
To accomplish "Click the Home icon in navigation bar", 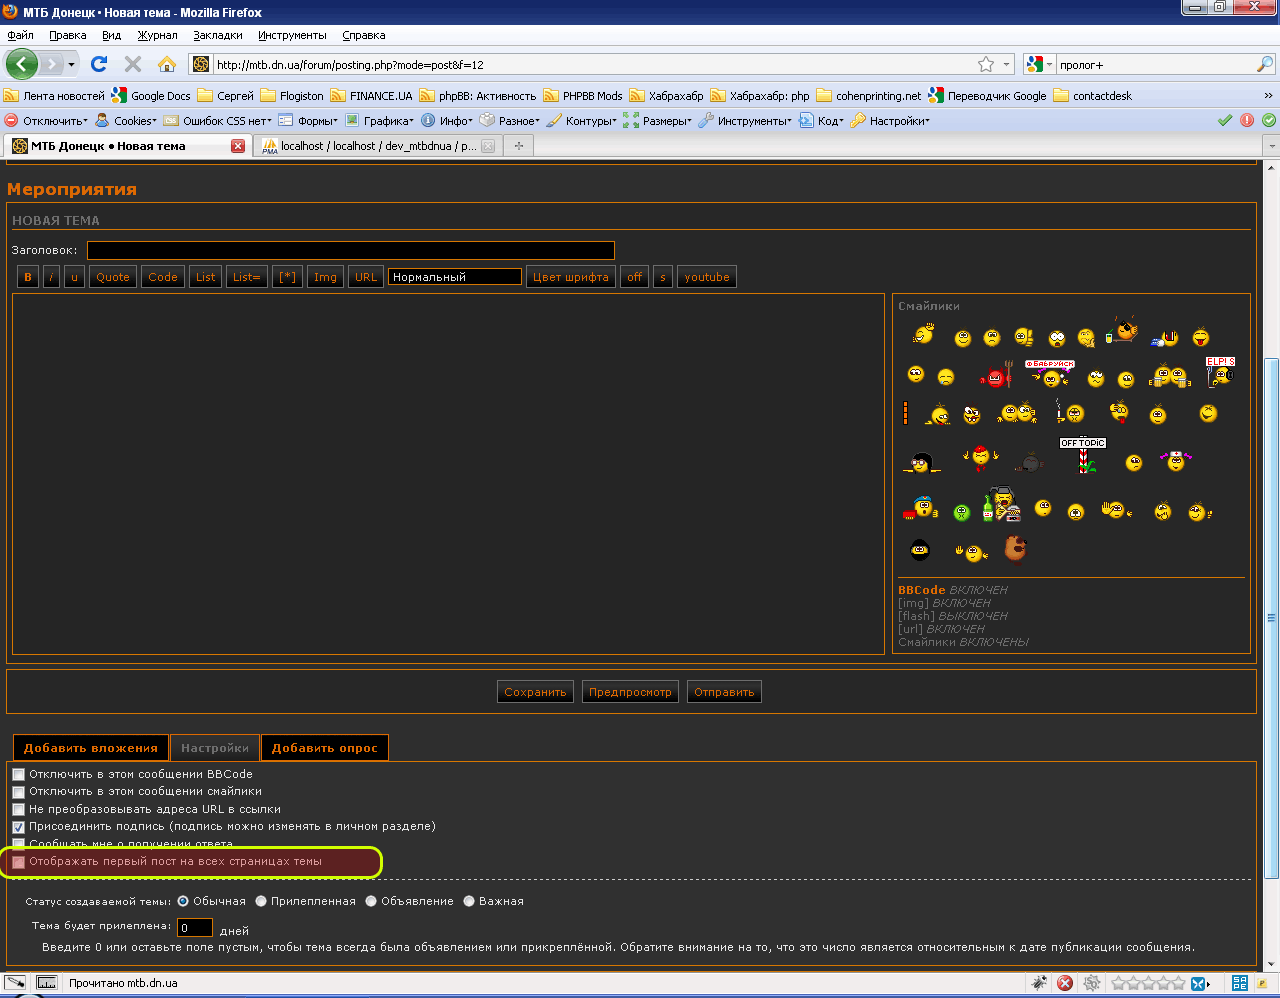I will click(167, 64).
